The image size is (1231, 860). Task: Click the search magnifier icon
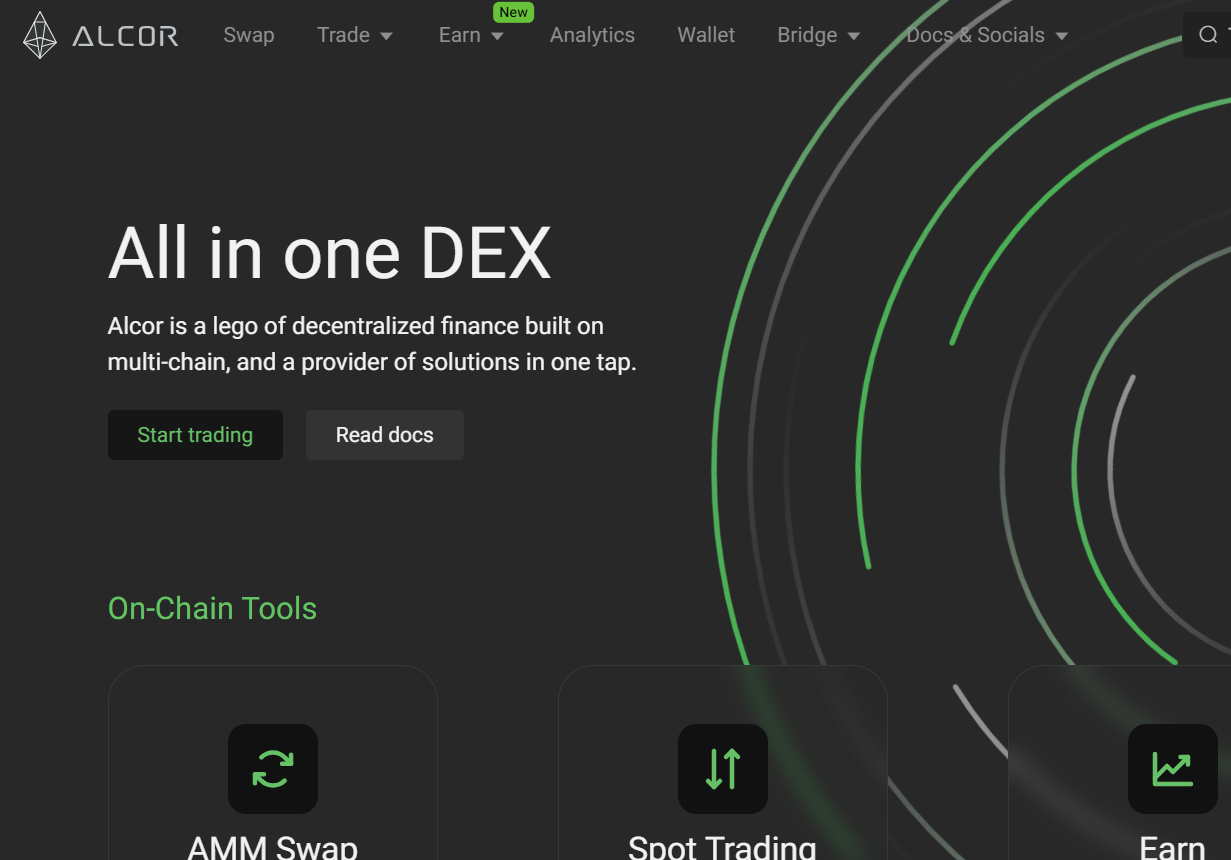[x=1208, y=35]
